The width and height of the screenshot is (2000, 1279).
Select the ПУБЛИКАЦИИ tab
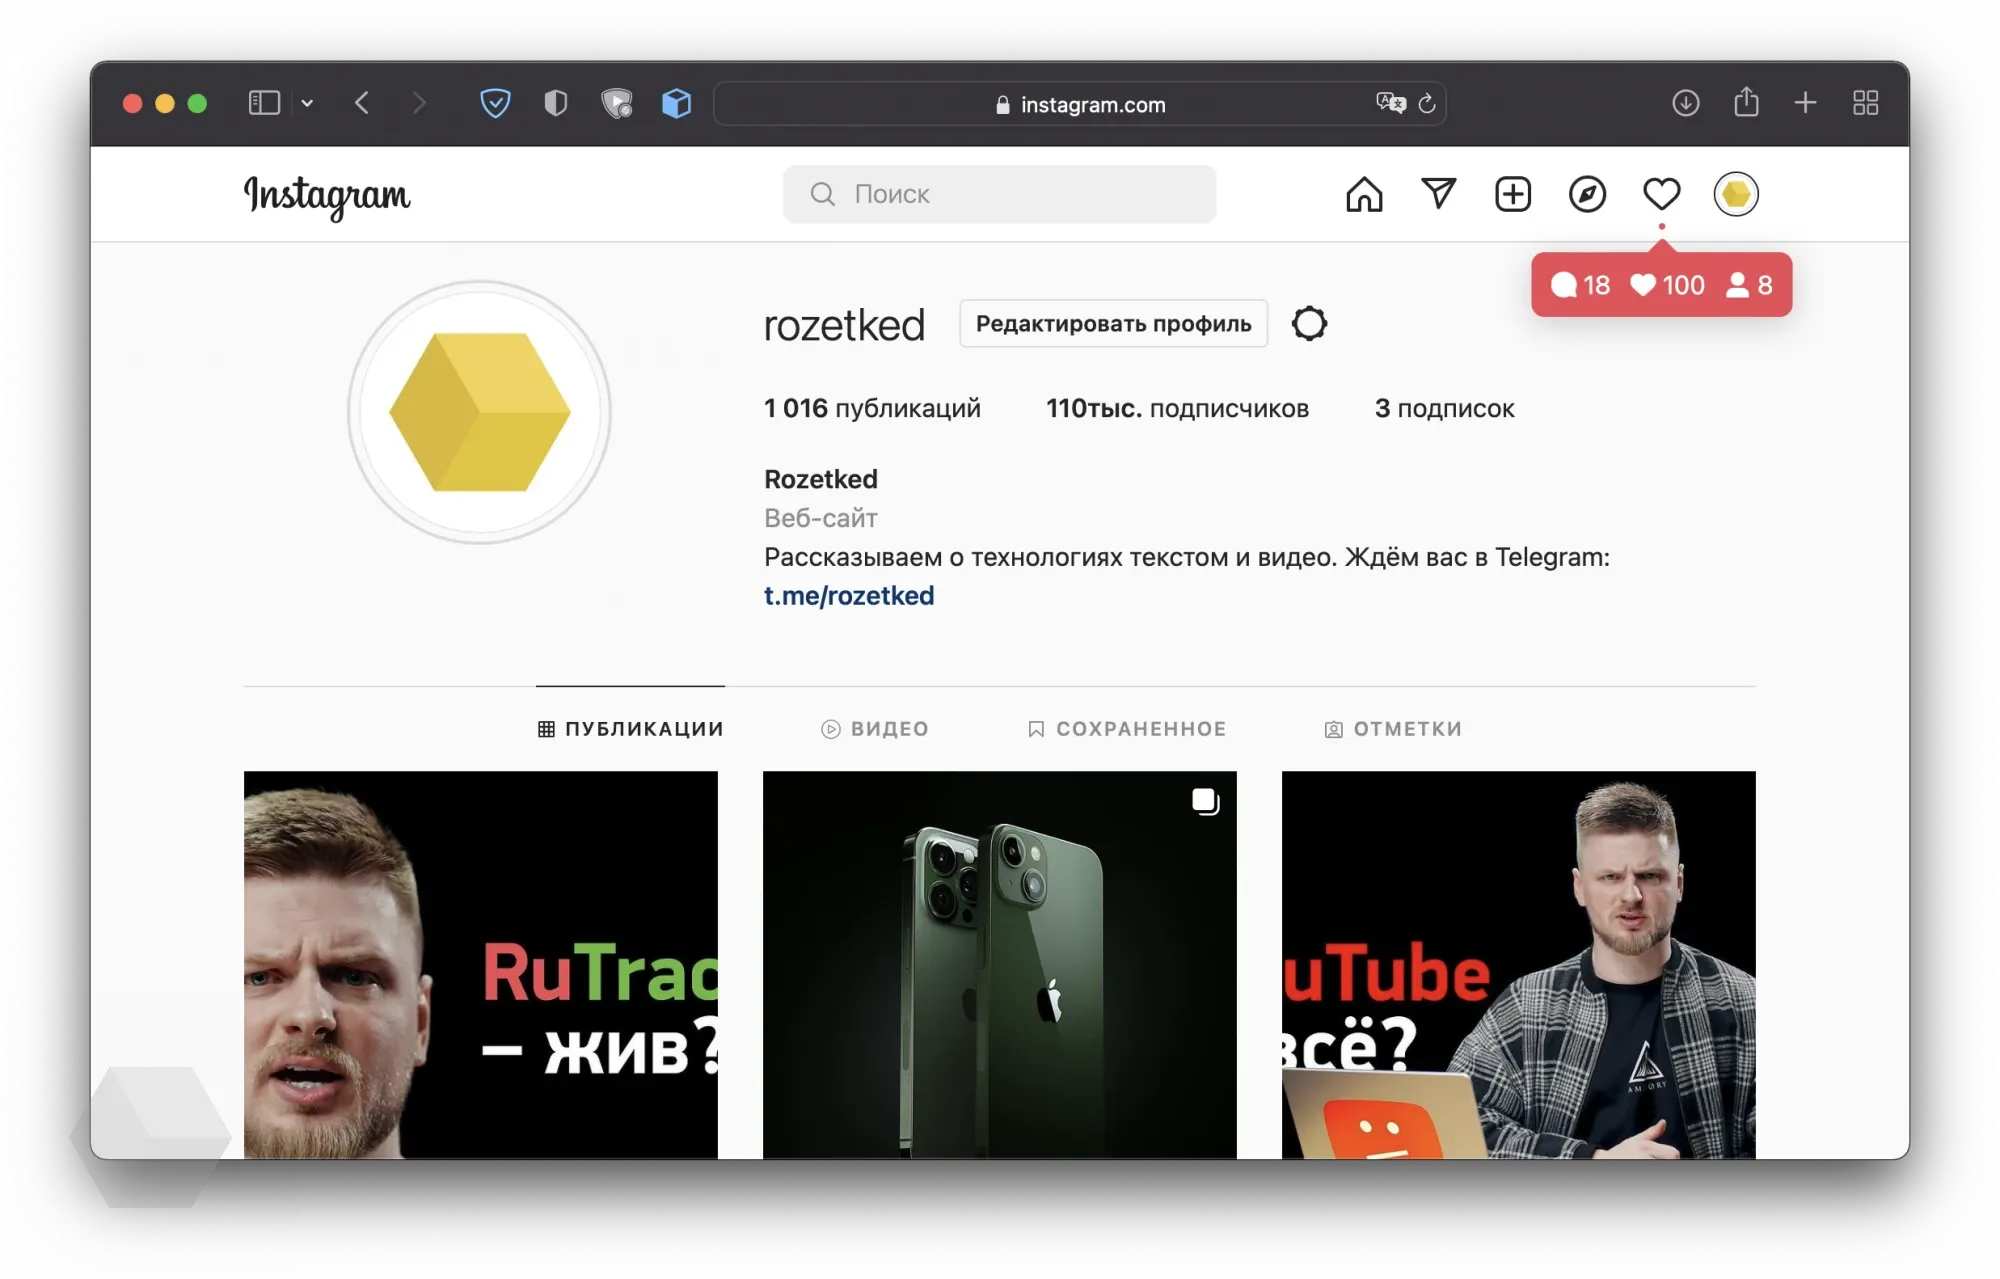click(630, 729)
